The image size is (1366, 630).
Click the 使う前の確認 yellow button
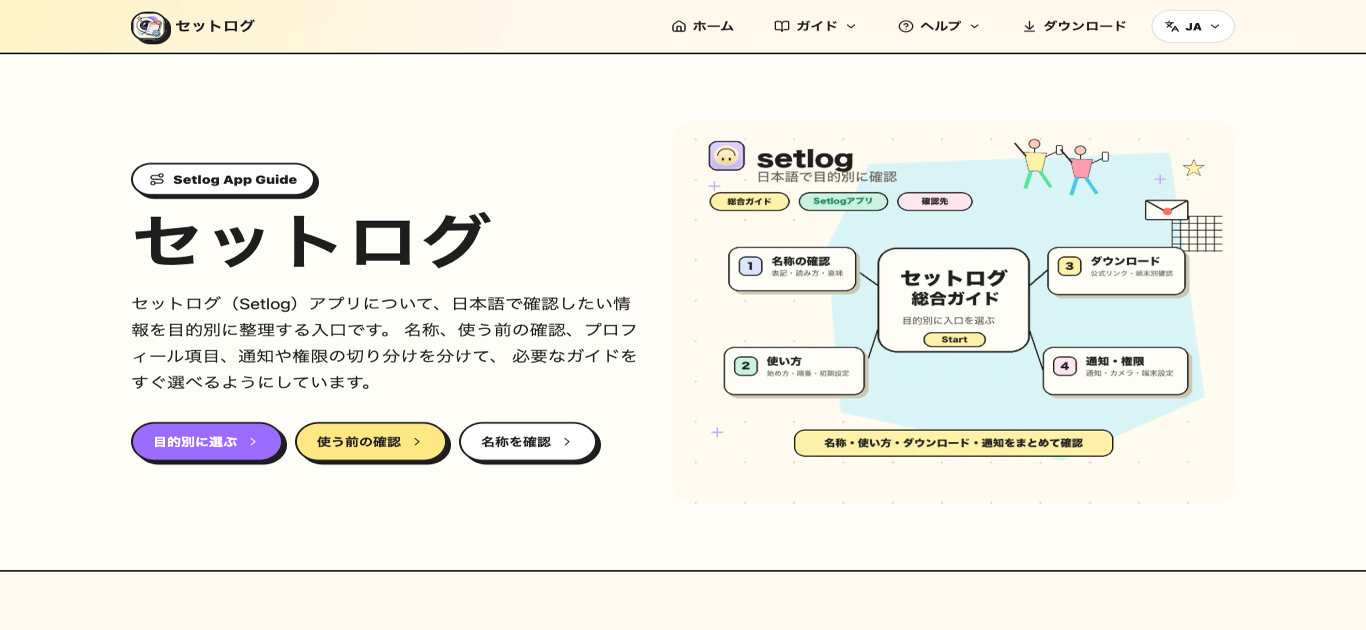click(371, 442)
